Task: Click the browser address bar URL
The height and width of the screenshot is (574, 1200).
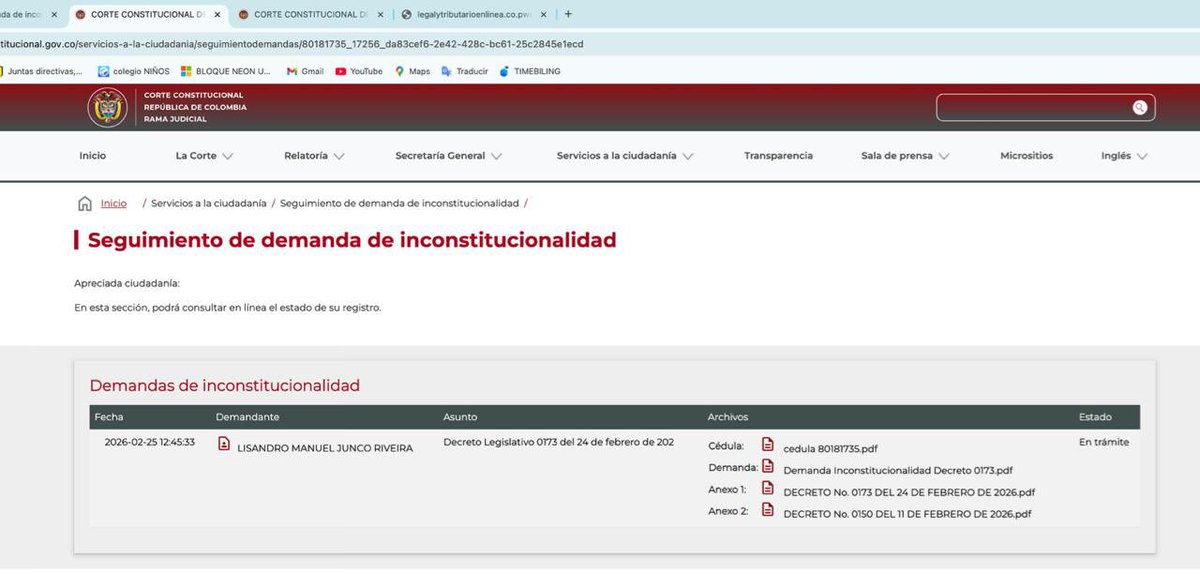Action: [x=290, y=44]
